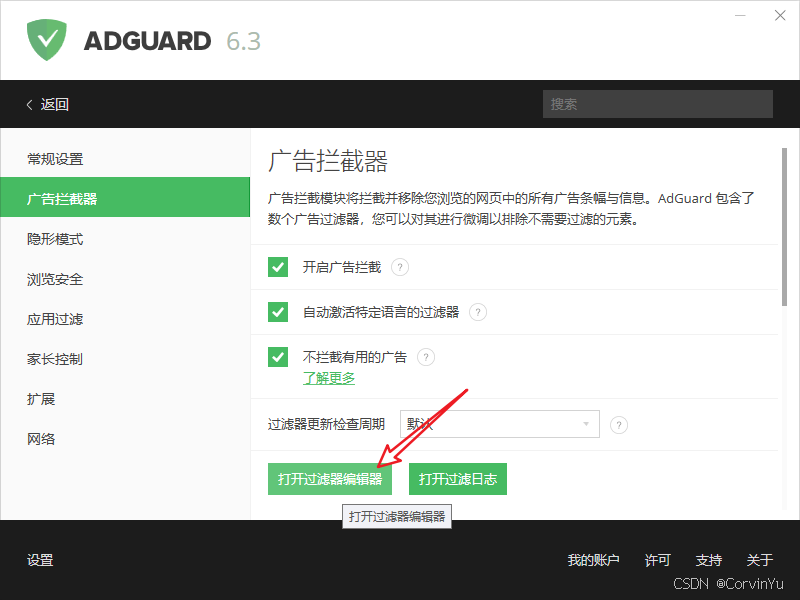Click the vertical scrollbar thumb
Screen dimensions: 800x600
point(784,227)
